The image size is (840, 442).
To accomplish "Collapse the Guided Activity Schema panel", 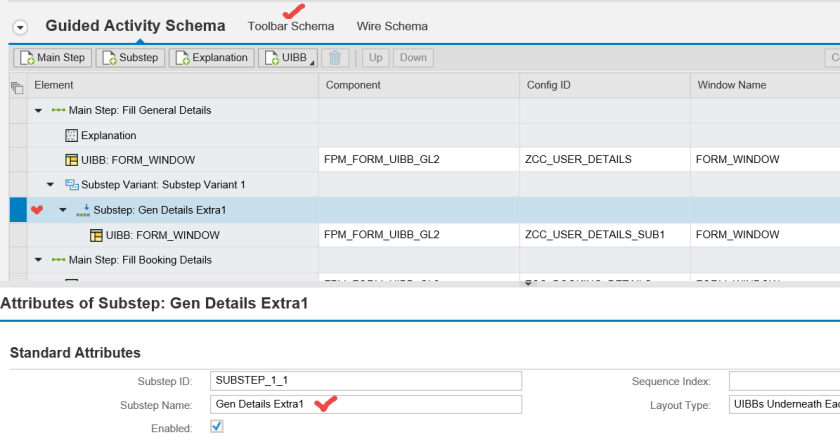I will (20, 28).
